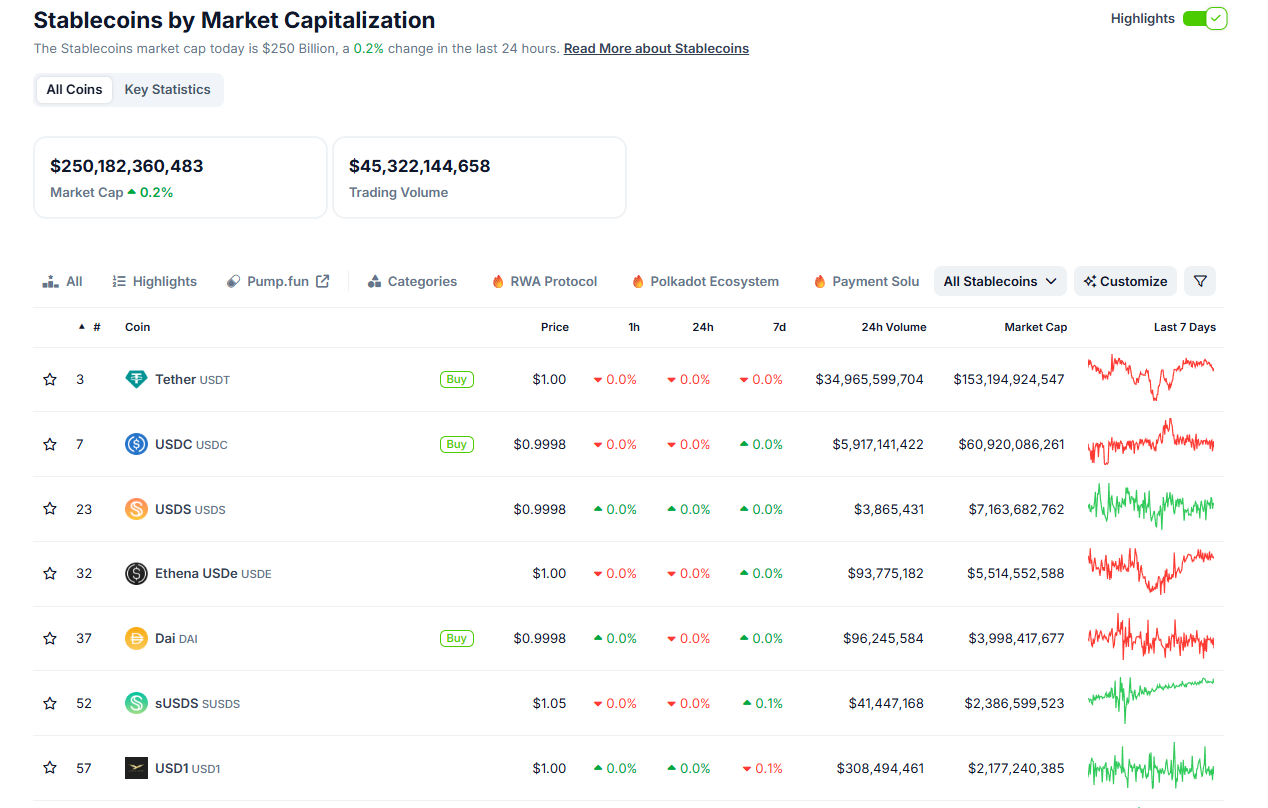1268x808 pixels.
Task: Toggle the Dai favorite star
Action: coord(50,638)
